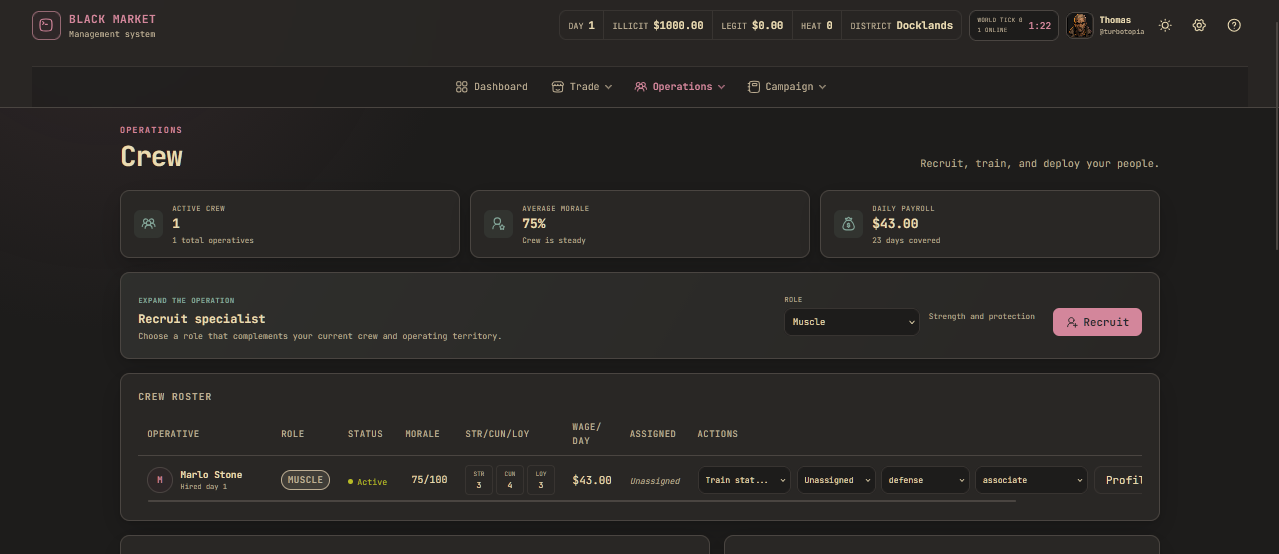Open Marlo Stone's Profile button

pyautogui.click(x=1119, y=480)
